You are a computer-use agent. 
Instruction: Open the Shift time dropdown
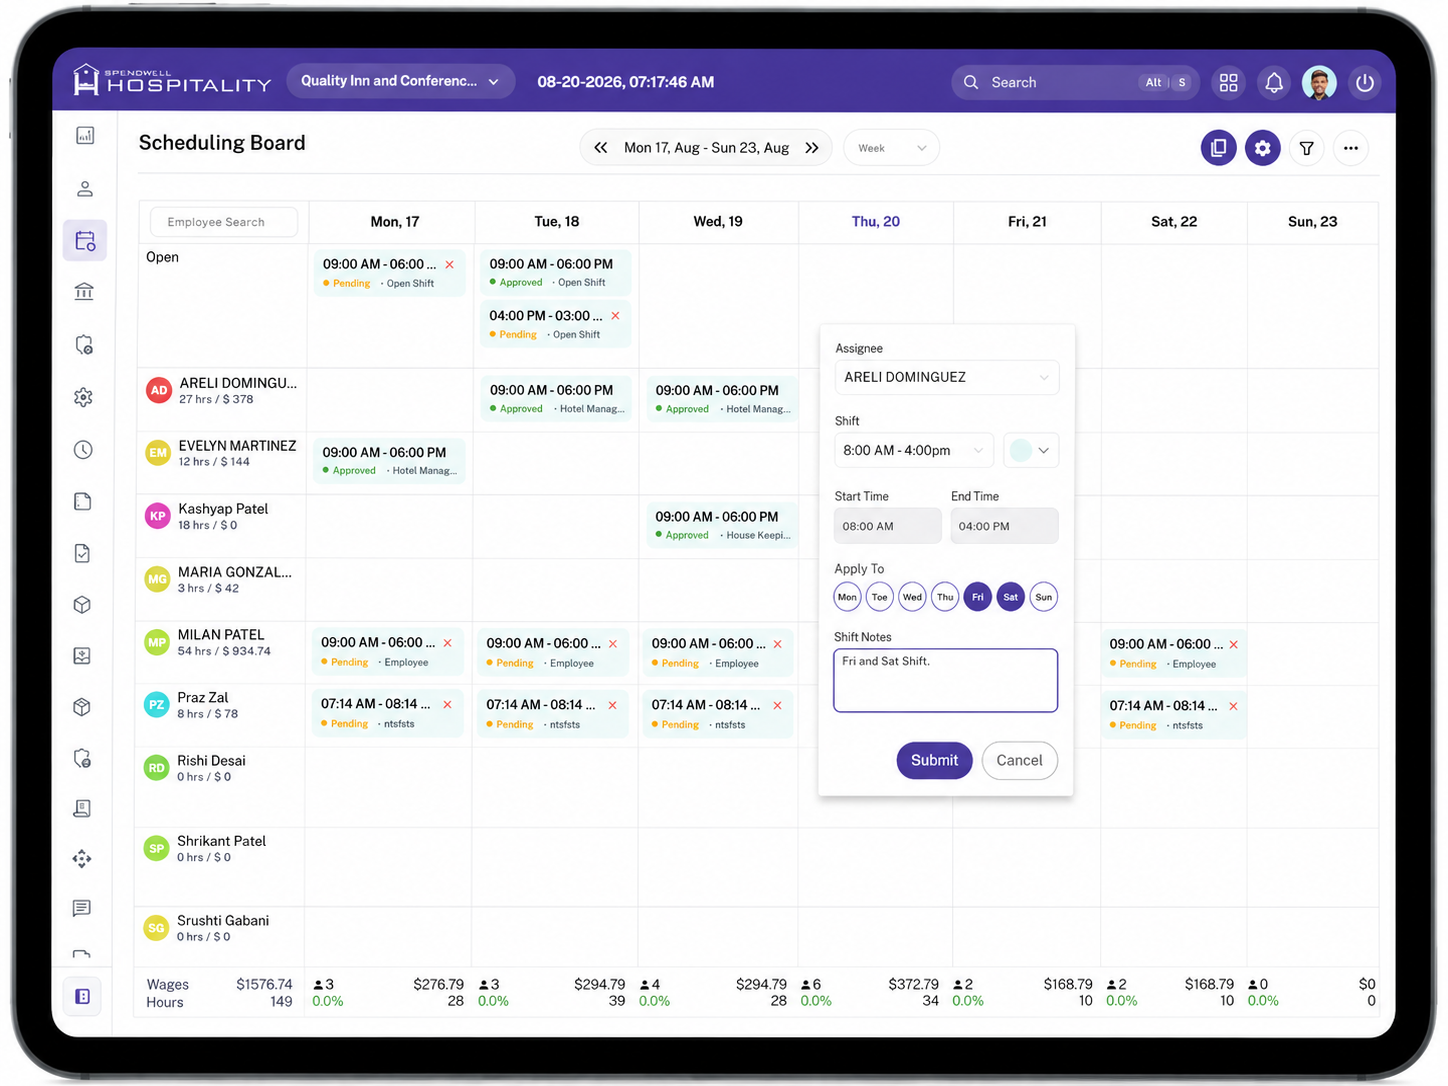(x=914, y=450)
